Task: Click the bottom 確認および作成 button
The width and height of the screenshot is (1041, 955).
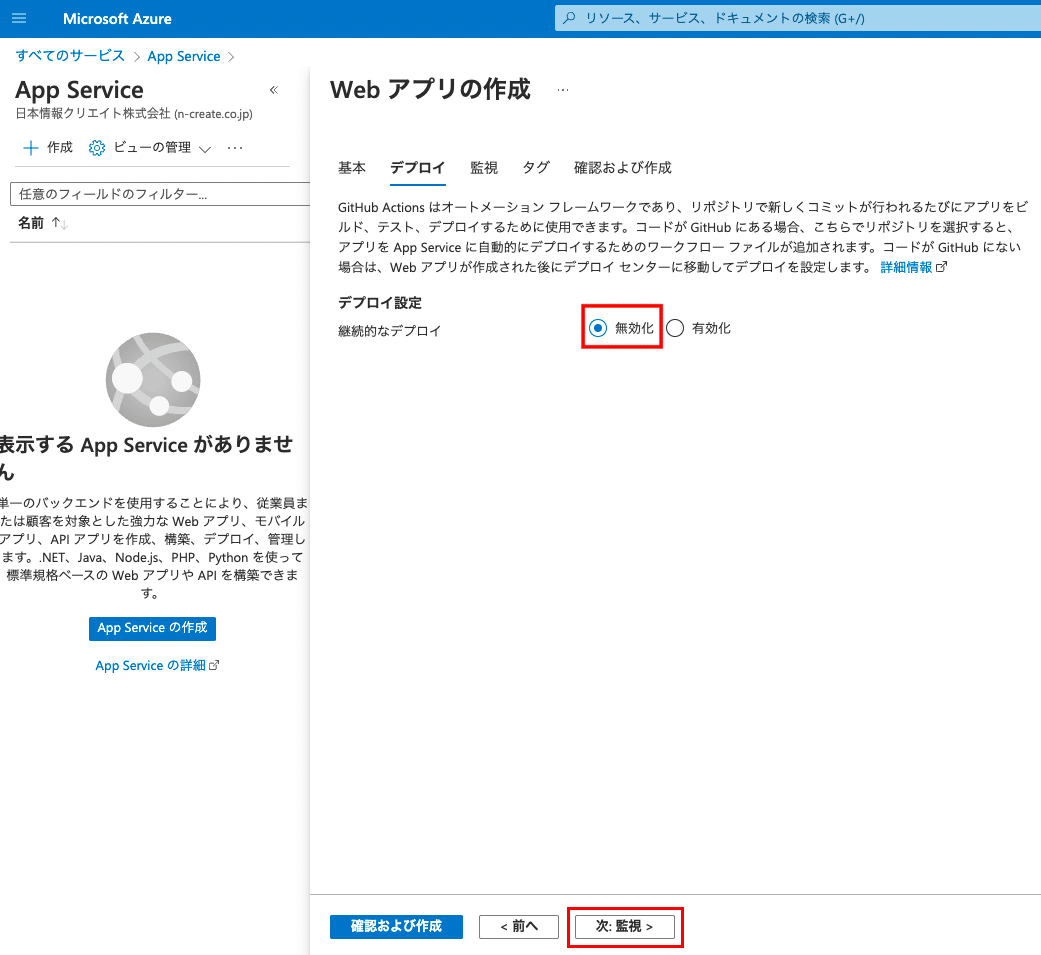Action: tap(396, 926)
